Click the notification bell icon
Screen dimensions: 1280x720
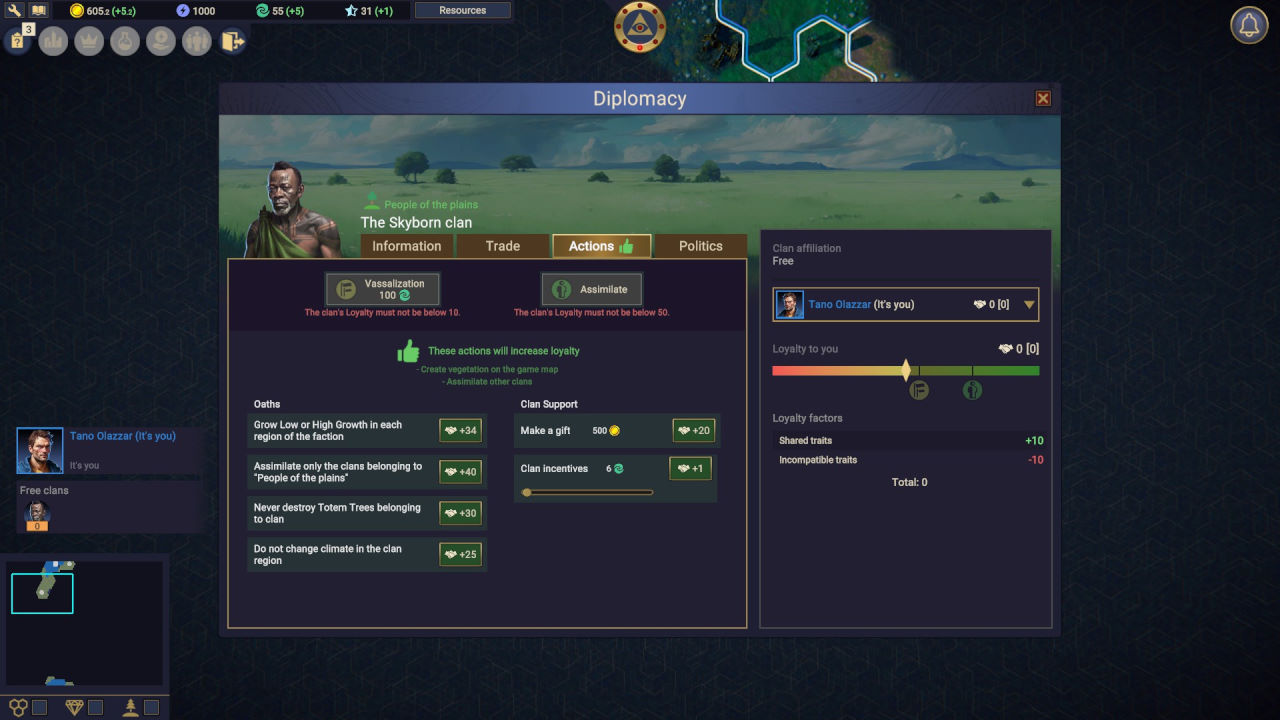pos(1248,26)
